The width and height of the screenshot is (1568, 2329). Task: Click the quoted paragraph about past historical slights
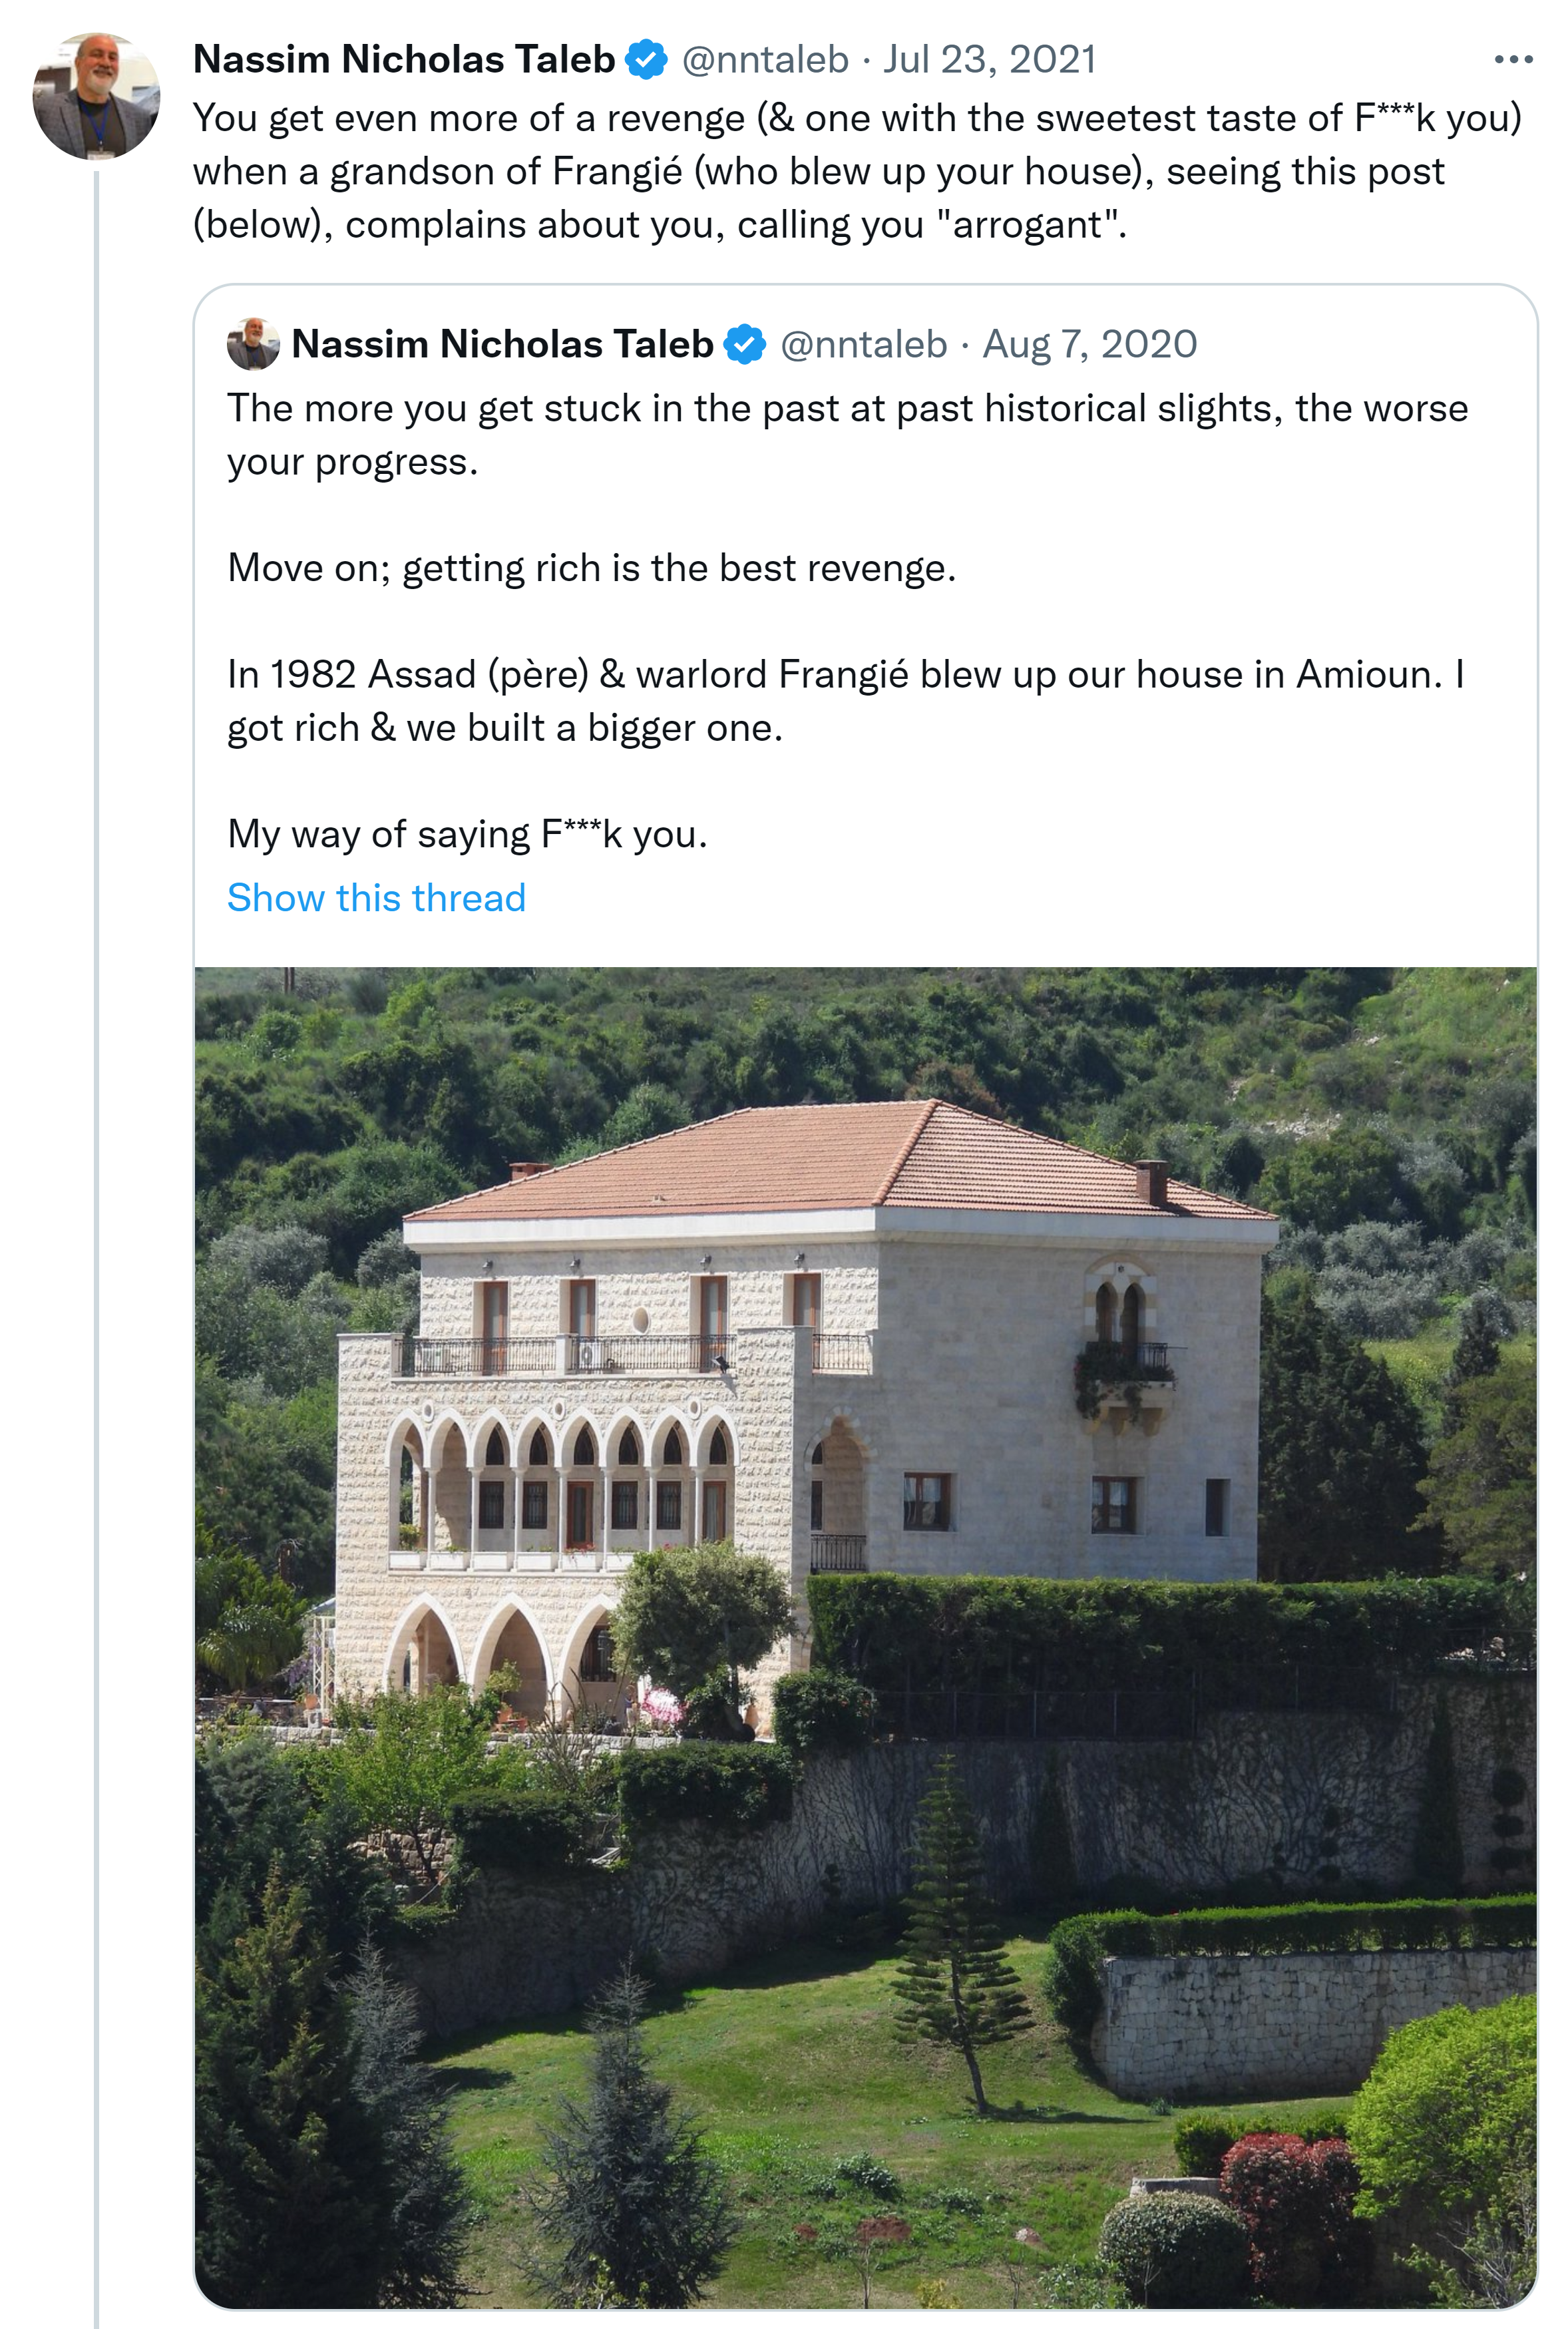tap(847, 435)
